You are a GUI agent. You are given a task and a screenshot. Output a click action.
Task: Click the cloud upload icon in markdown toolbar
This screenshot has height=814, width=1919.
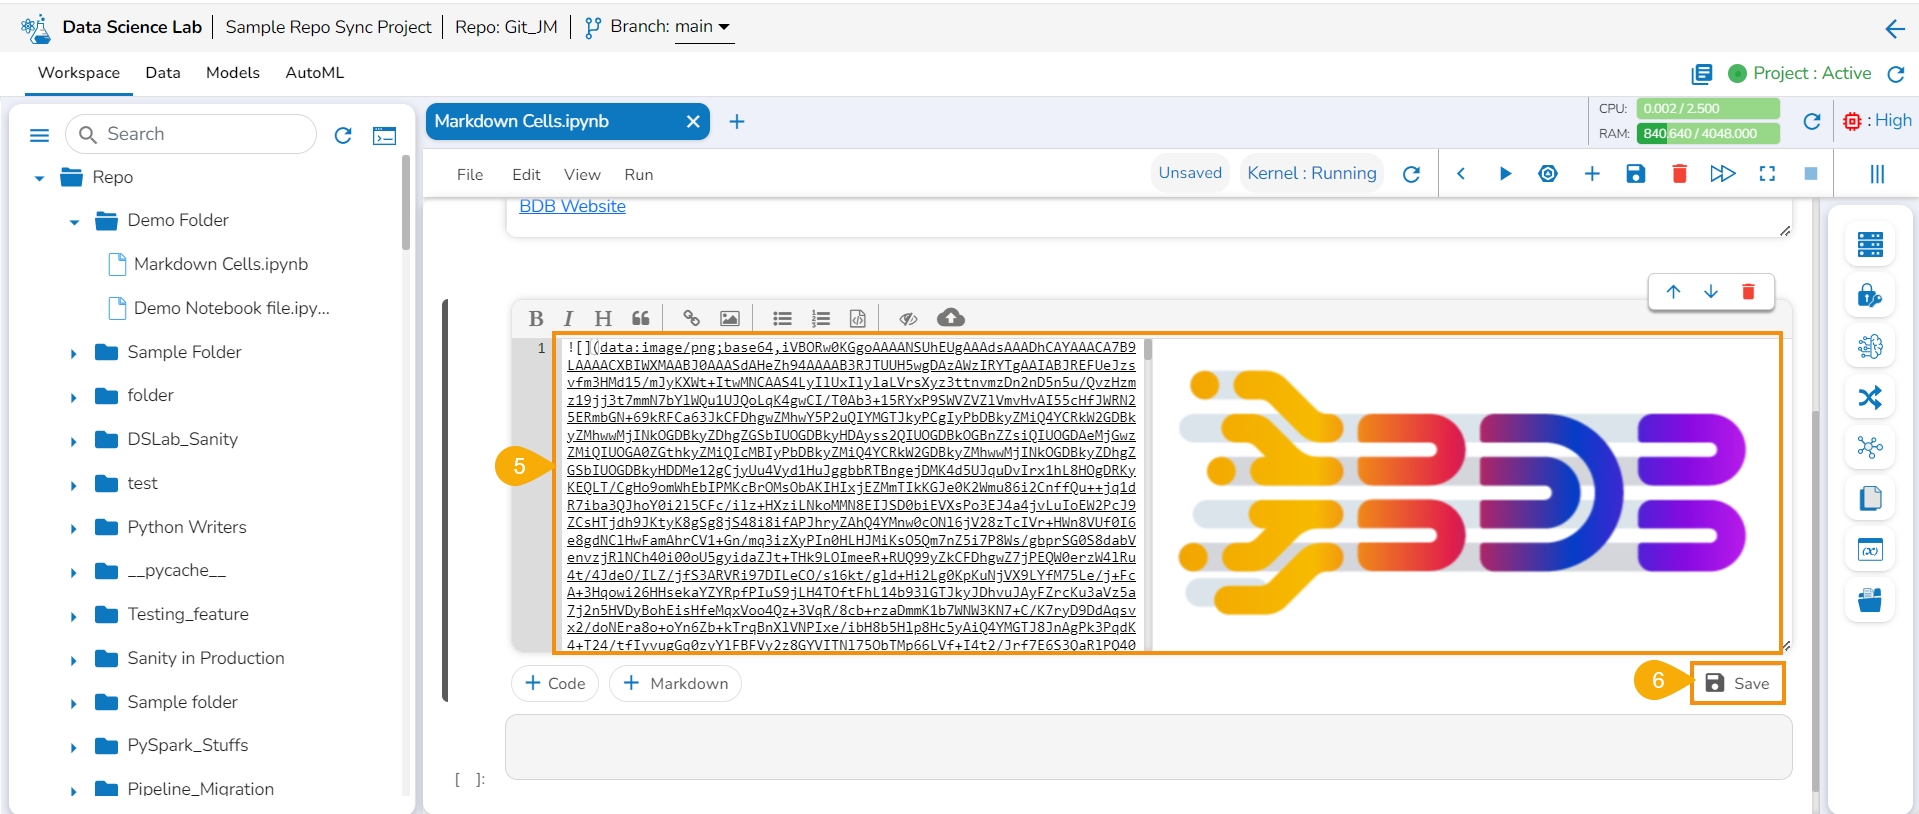pos(950,318)
